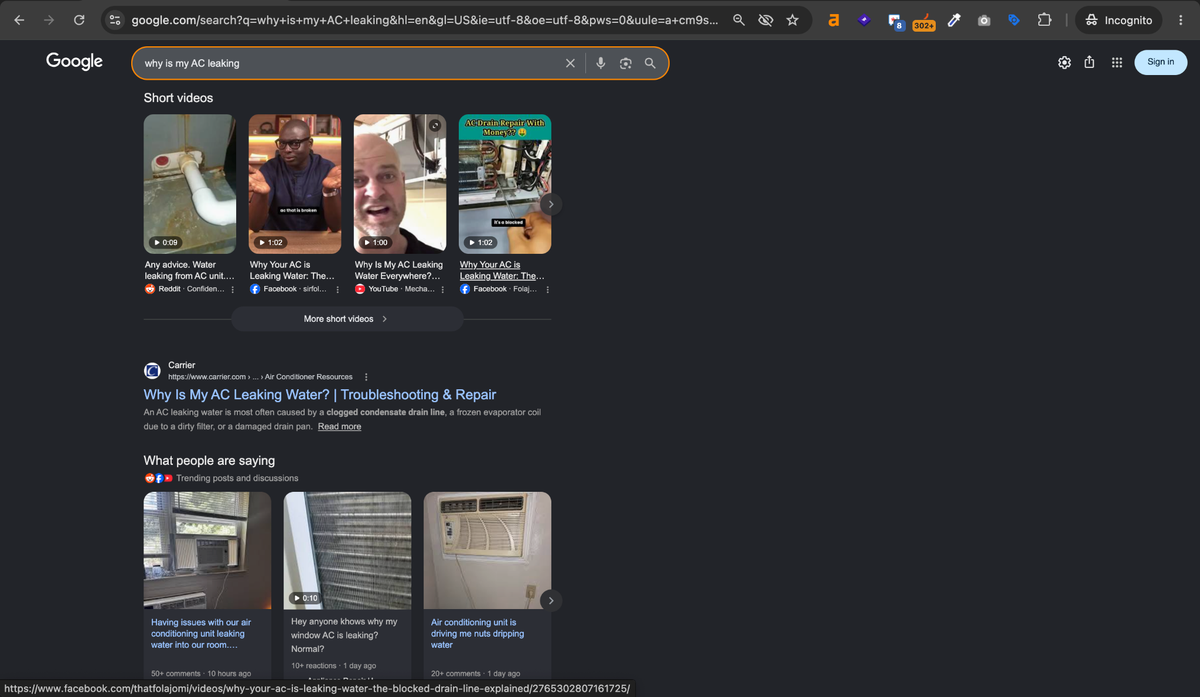Open options menu for the Reddit short video

(233, 290)
